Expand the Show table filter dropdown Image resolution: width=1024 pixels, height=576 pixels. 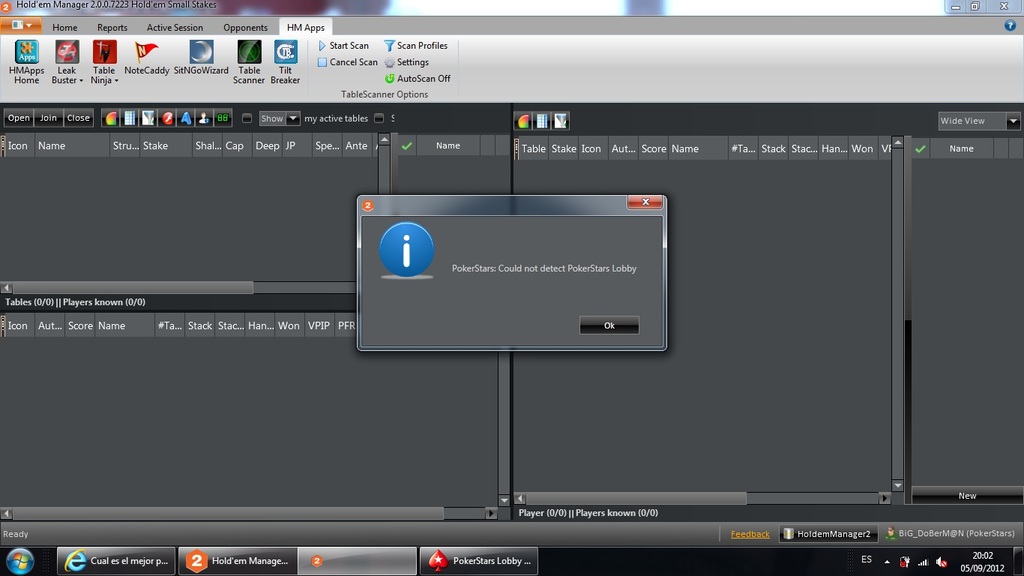point(292,117)
